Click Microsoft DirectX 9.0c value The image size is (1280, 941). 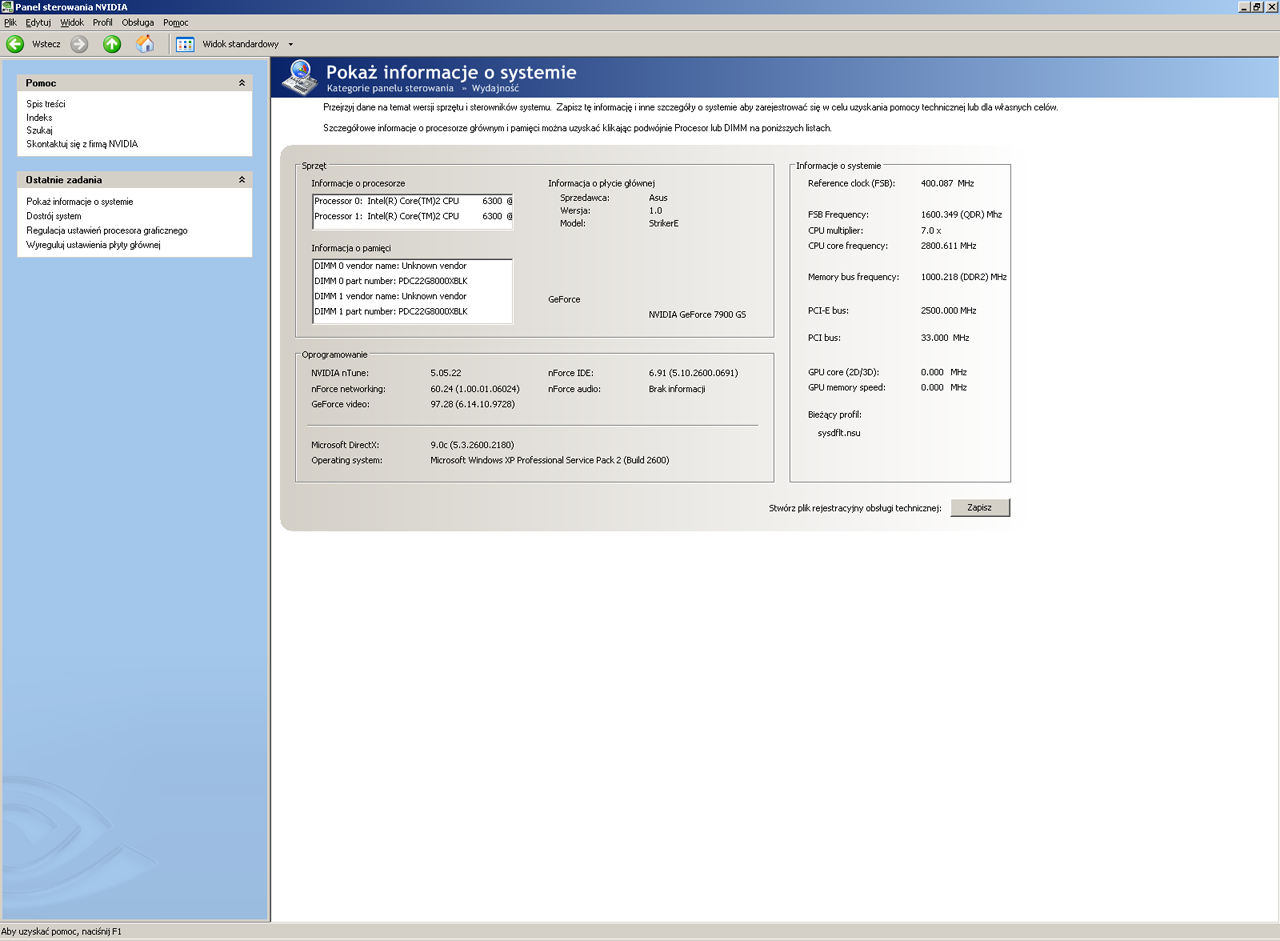point(472,445)
